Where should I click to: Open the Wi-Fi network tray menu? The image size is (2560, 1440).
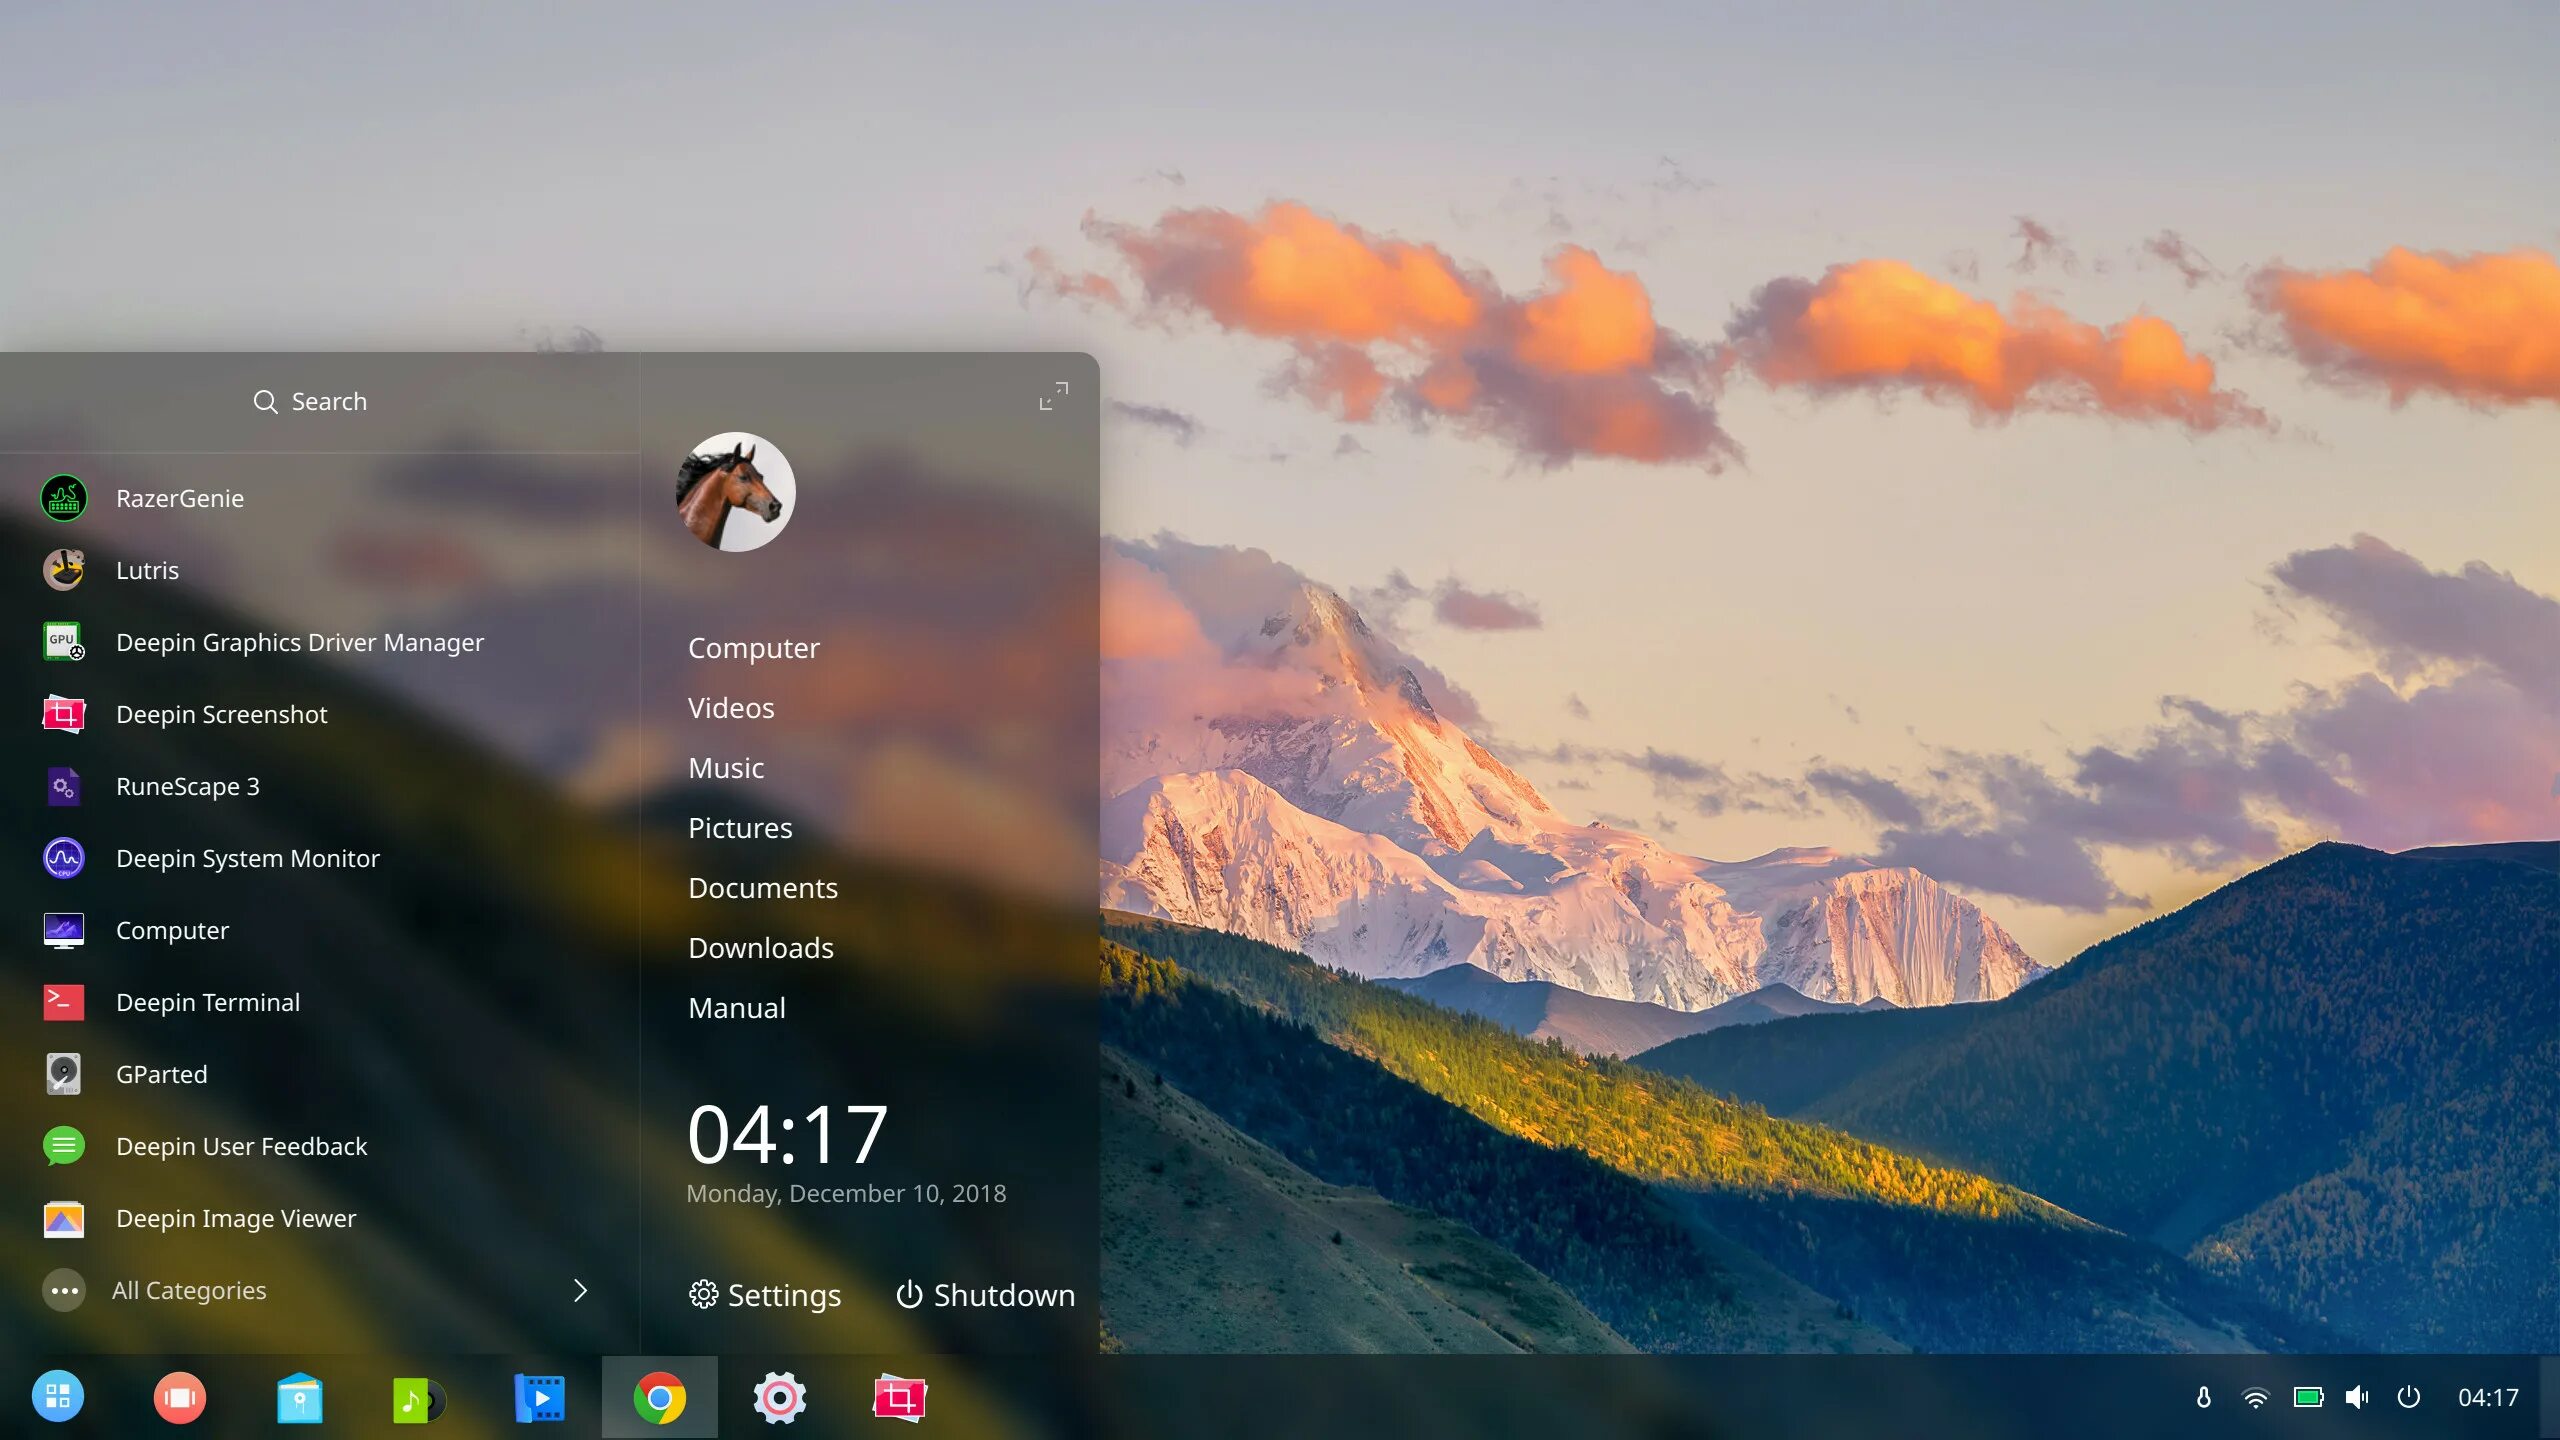[x=2255, y=1397]
